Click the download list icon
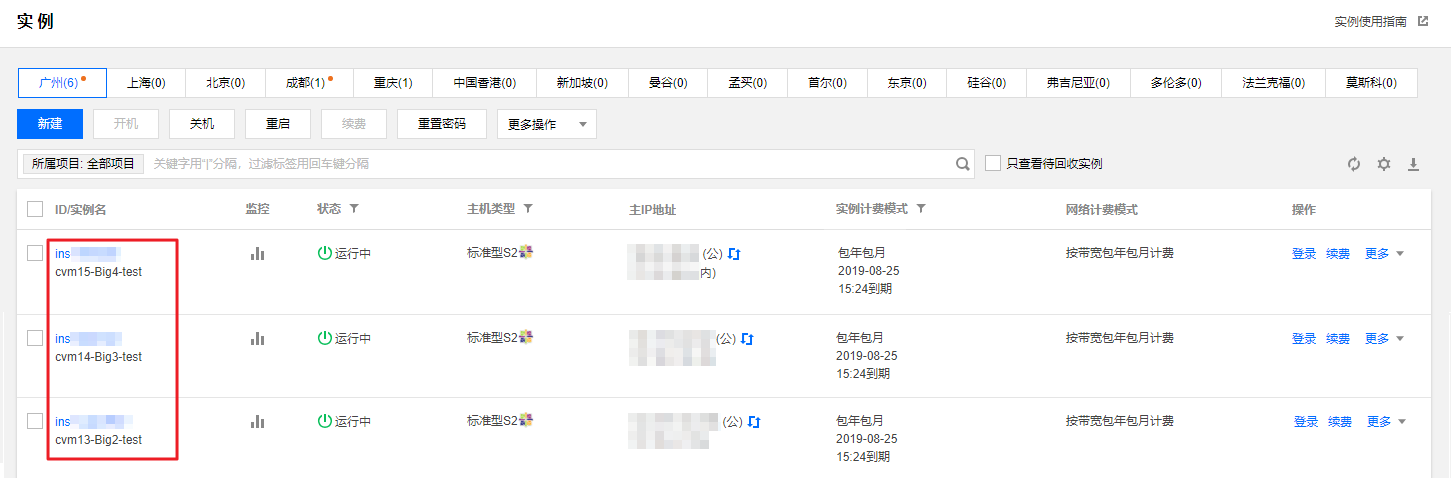This screenshot has height=478, width=1451. point(1414,164)
